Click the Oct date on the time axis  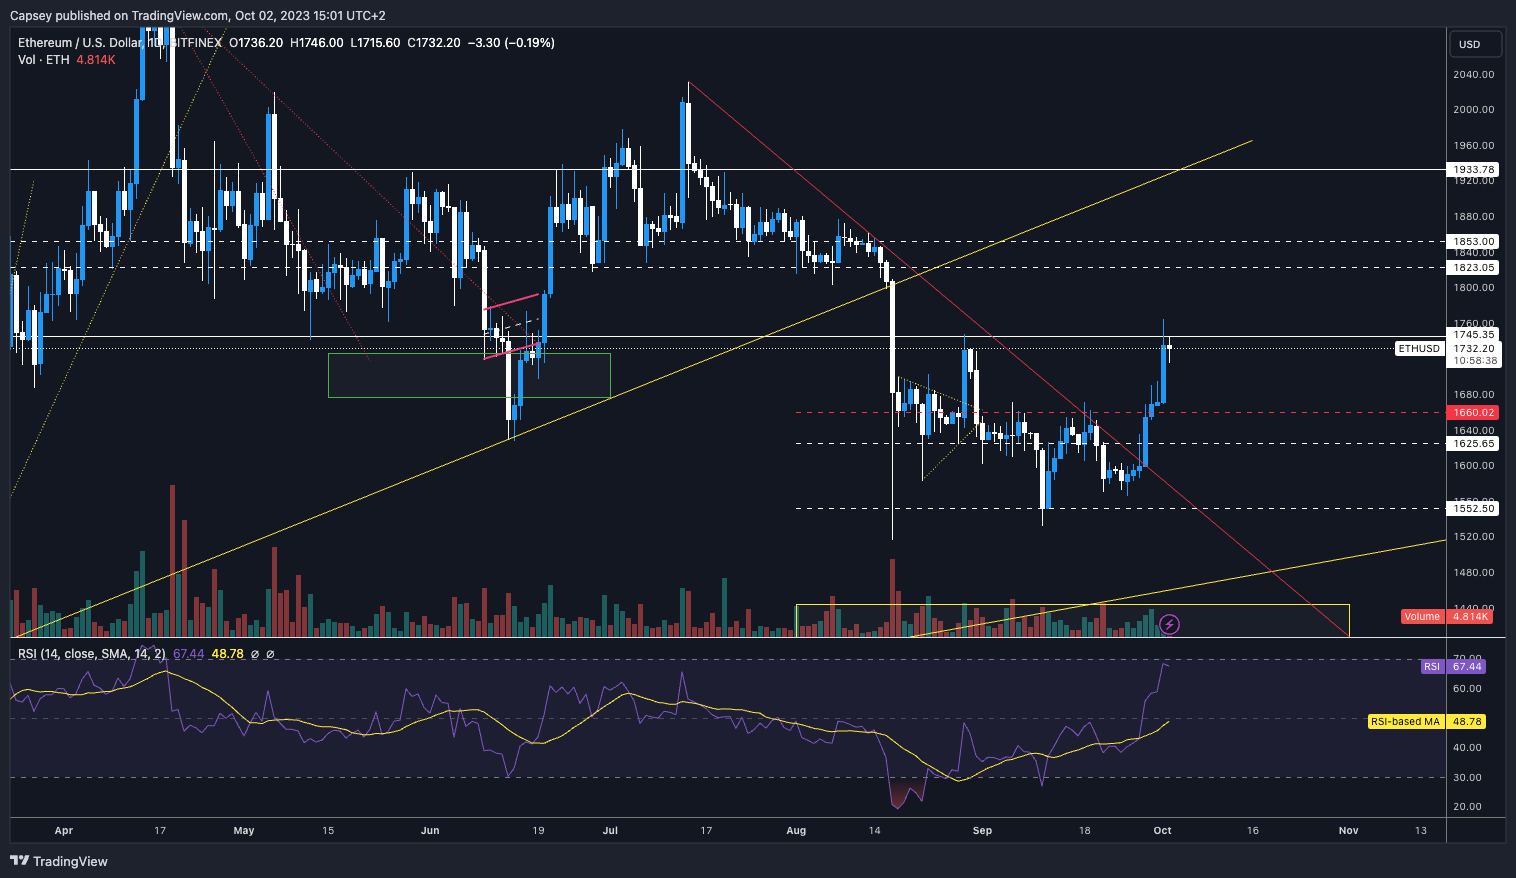pyautogui.click(x=1162, y=830)
